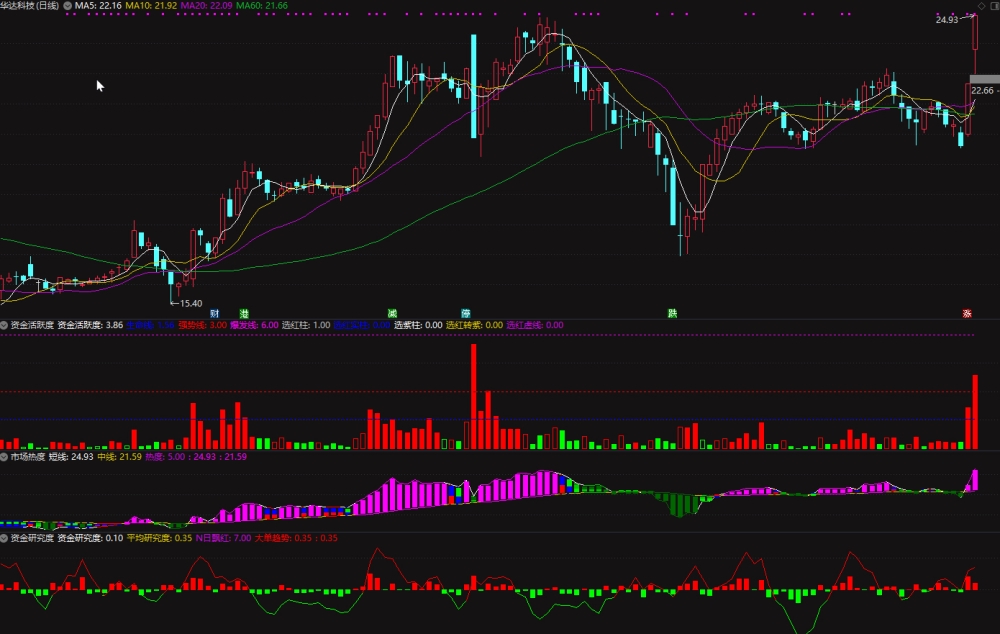Screen dimensions: 1000x634
Task: Click the 财 event marker icon
Action: pyautogui.click(x=215, y=314)
